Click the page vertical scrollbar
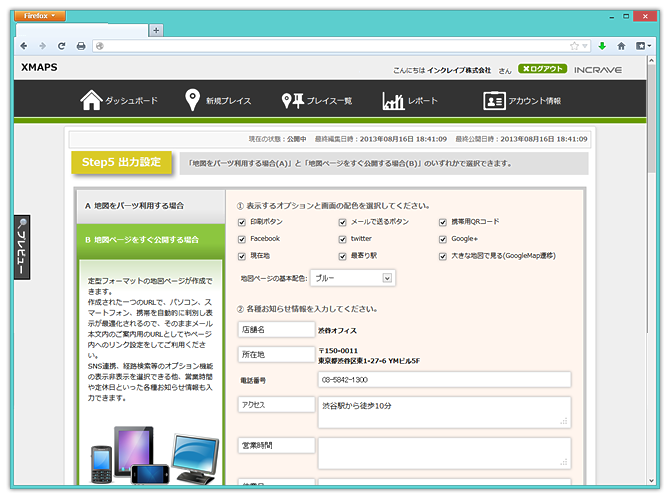This screenshot has height=499, width=670. [x=652, y=300]
